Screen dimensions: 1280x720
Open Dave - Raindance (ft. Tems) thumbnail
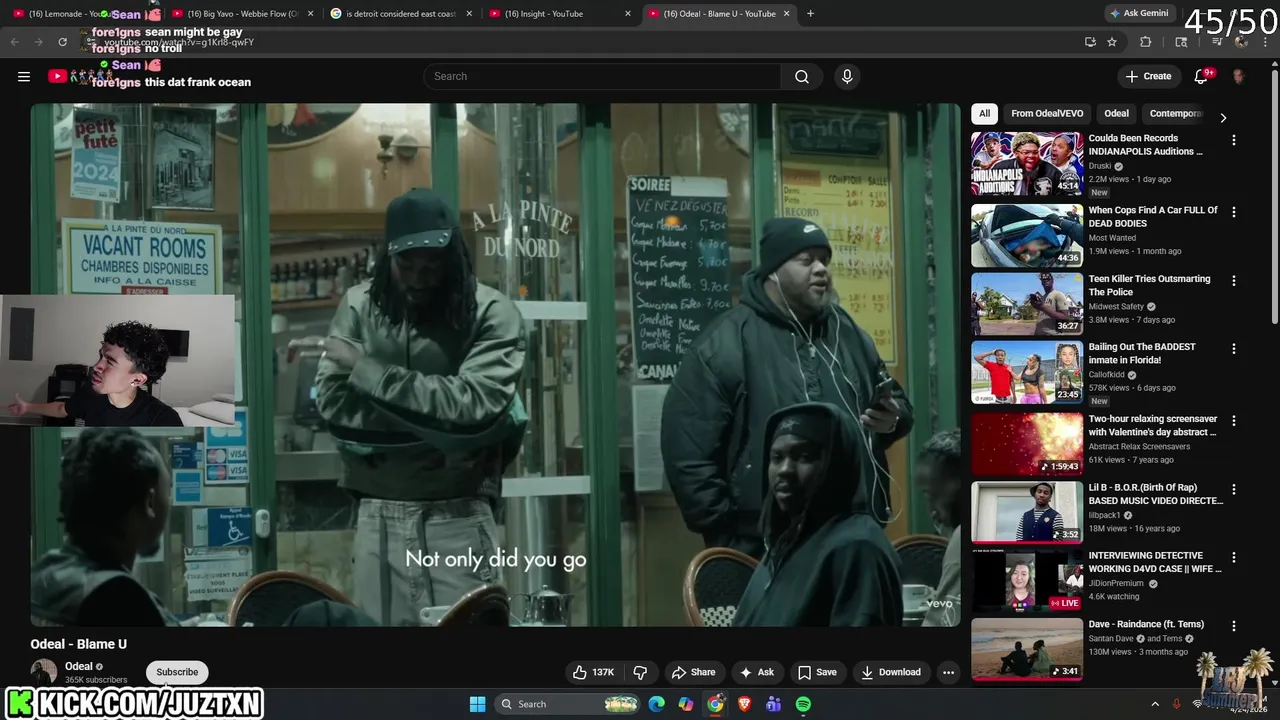pyautogui.click(x=1027, y=649)
